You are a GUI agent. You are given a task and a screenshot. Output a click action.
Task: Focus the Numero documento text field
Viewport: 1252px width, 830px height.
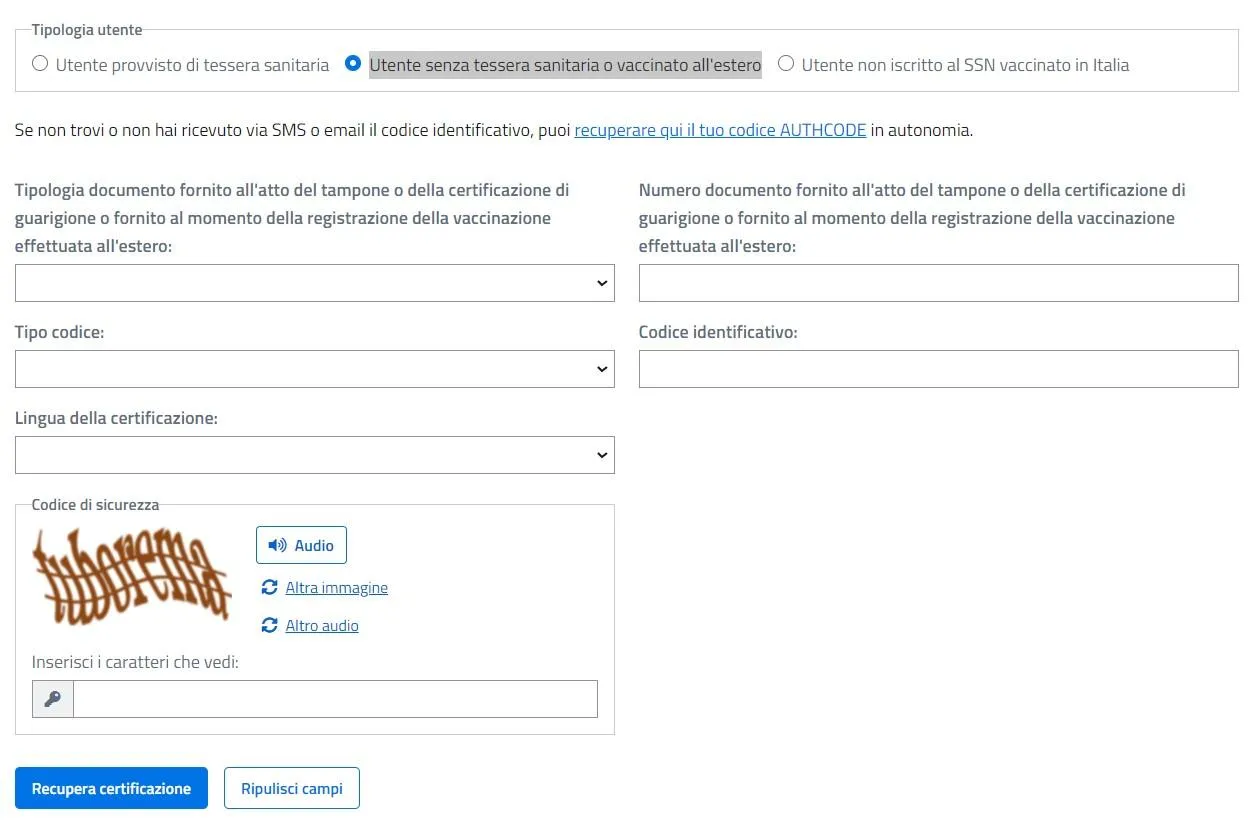[x=938, y=283]
